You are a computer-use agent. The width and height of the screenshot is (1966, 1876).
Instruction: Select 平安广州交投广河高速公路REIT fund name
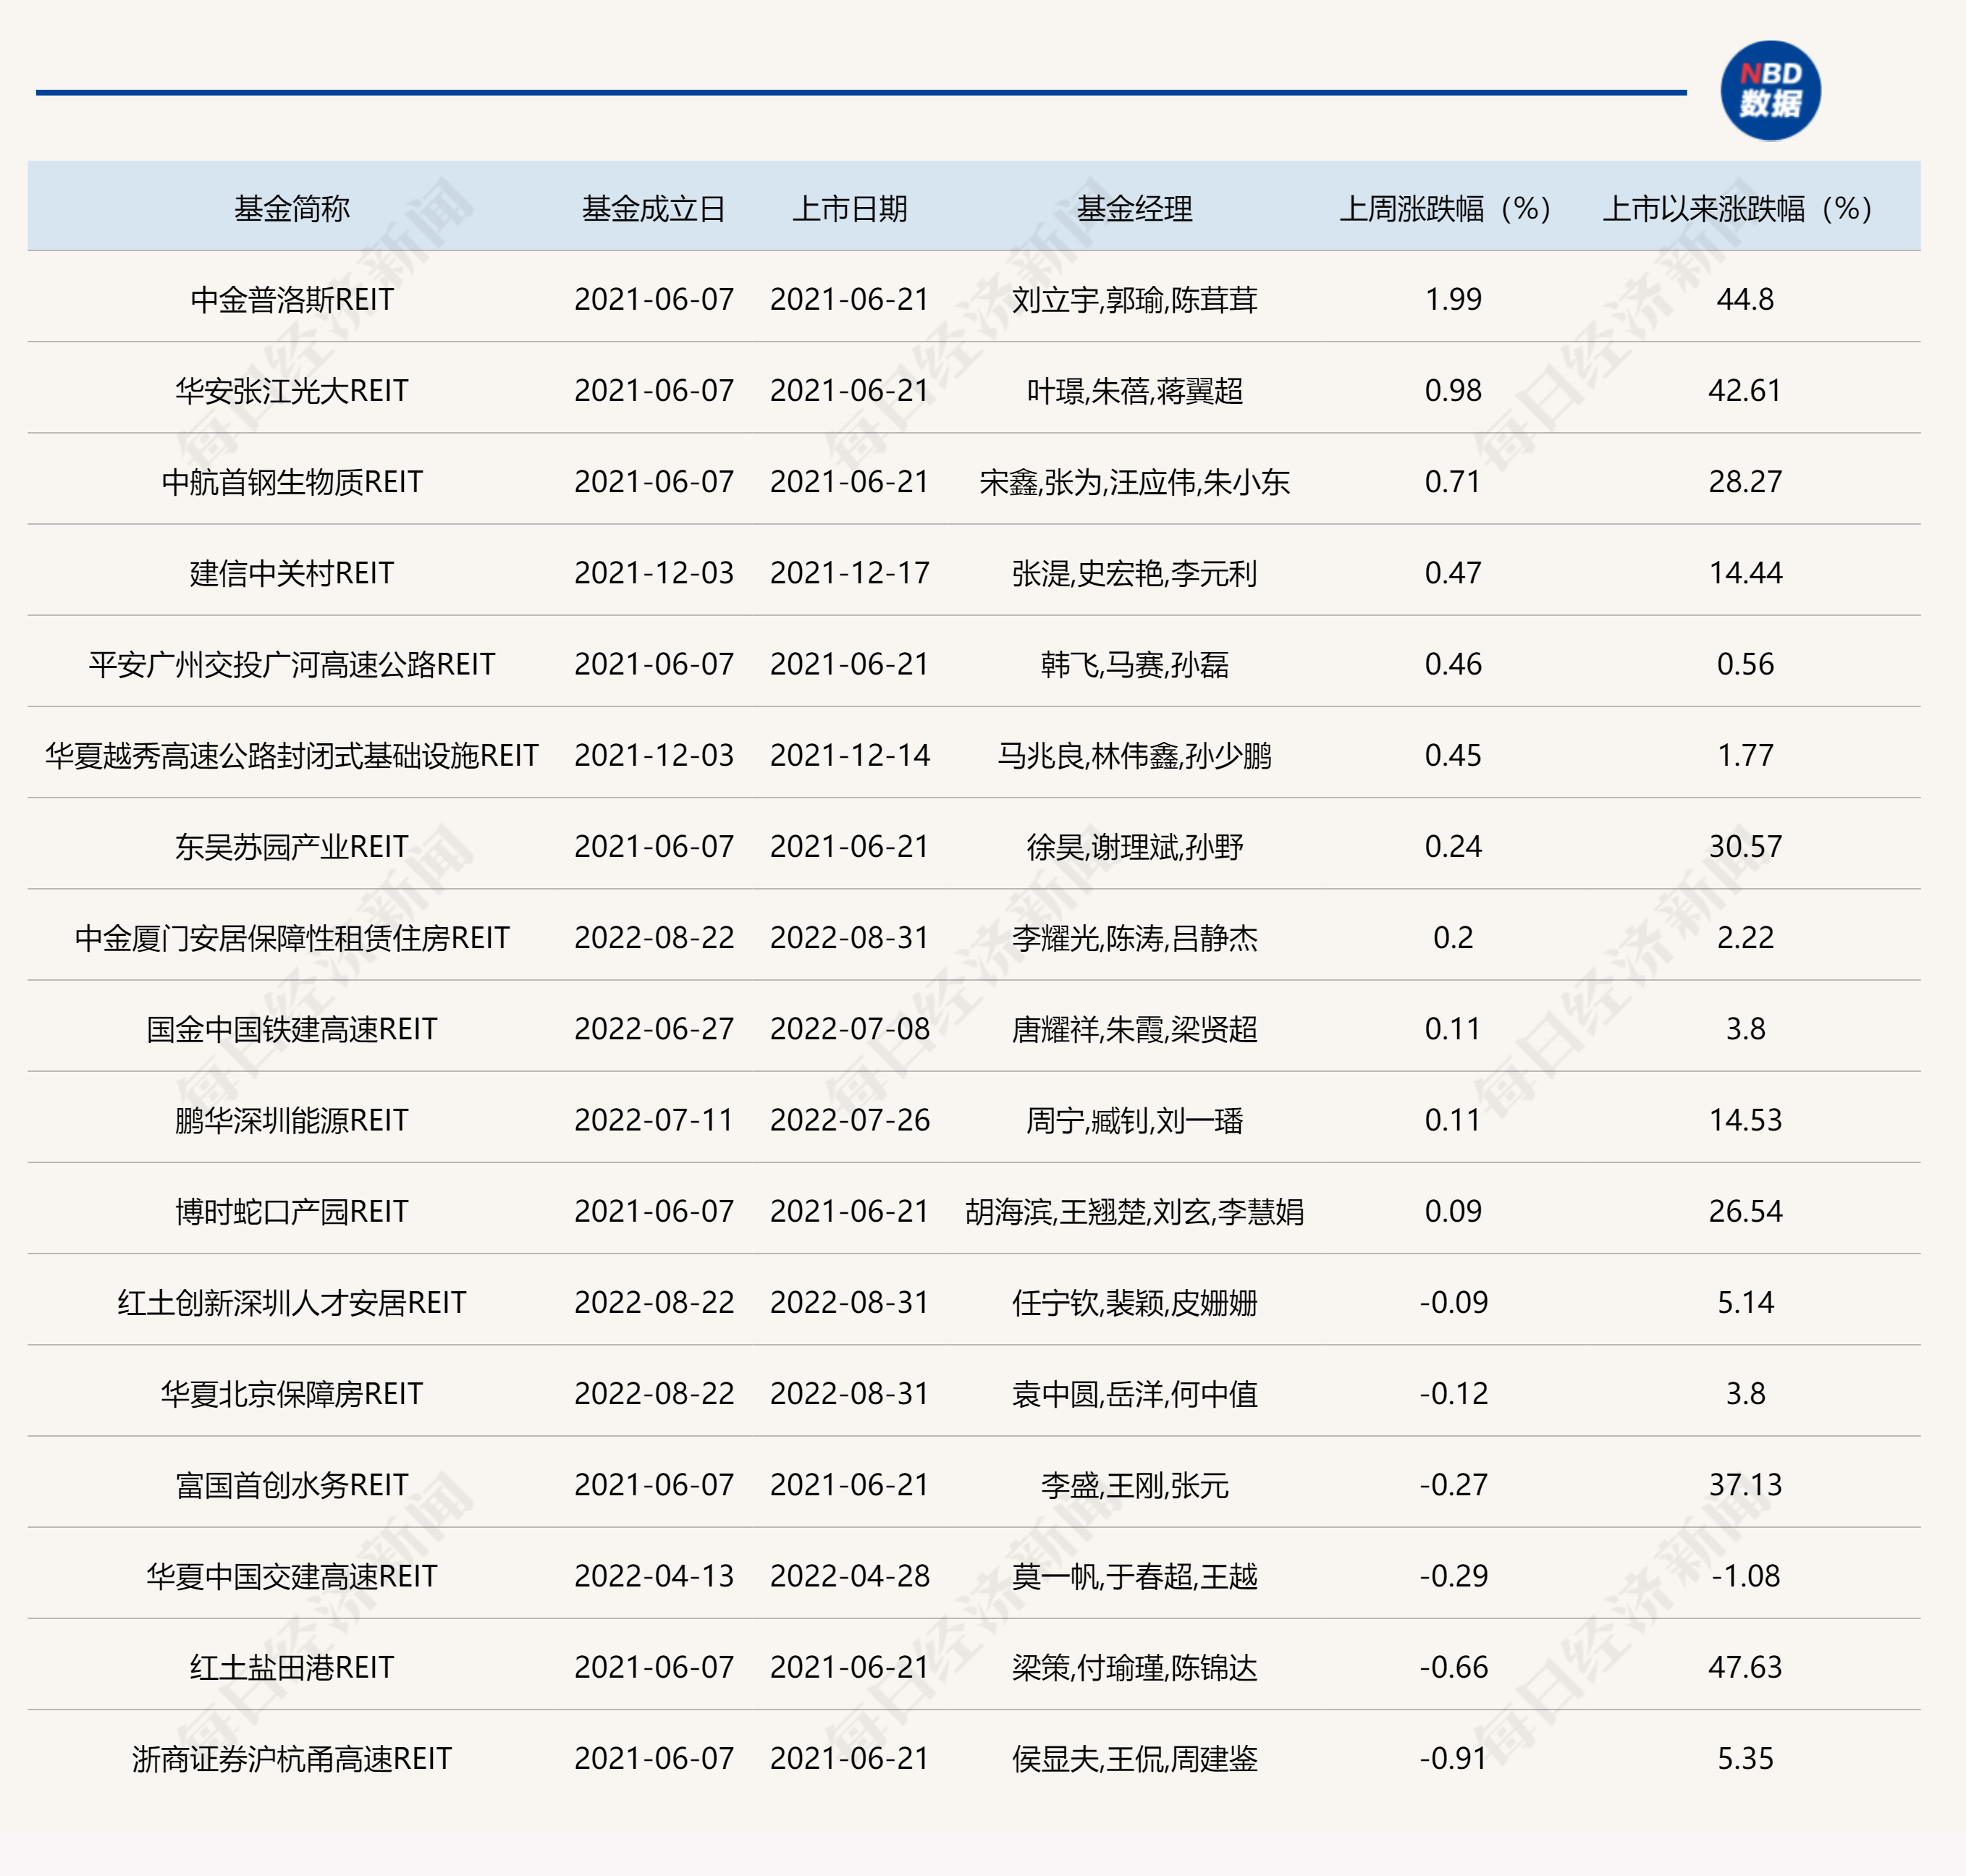coord(292,664)
